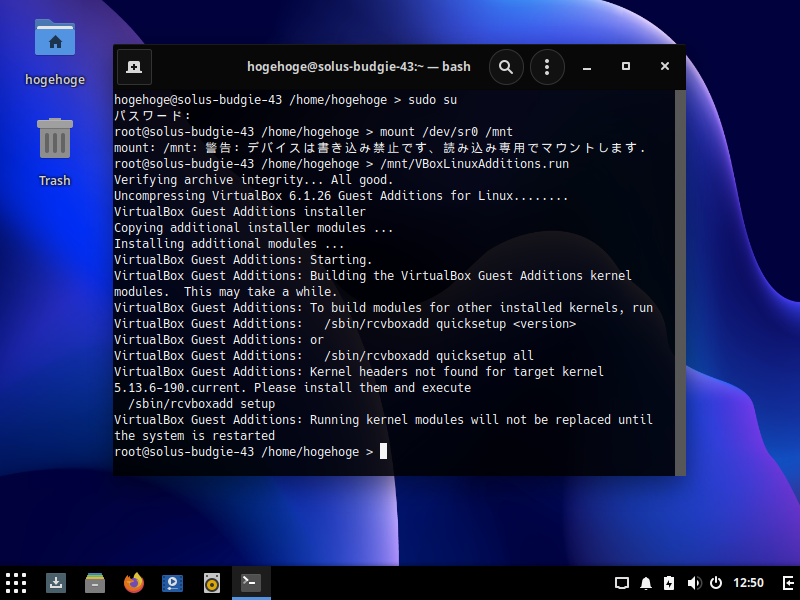800x600 pixels.
Task: Select the hogehoge home folder desktop icon
Action: [x=55, y=53]
